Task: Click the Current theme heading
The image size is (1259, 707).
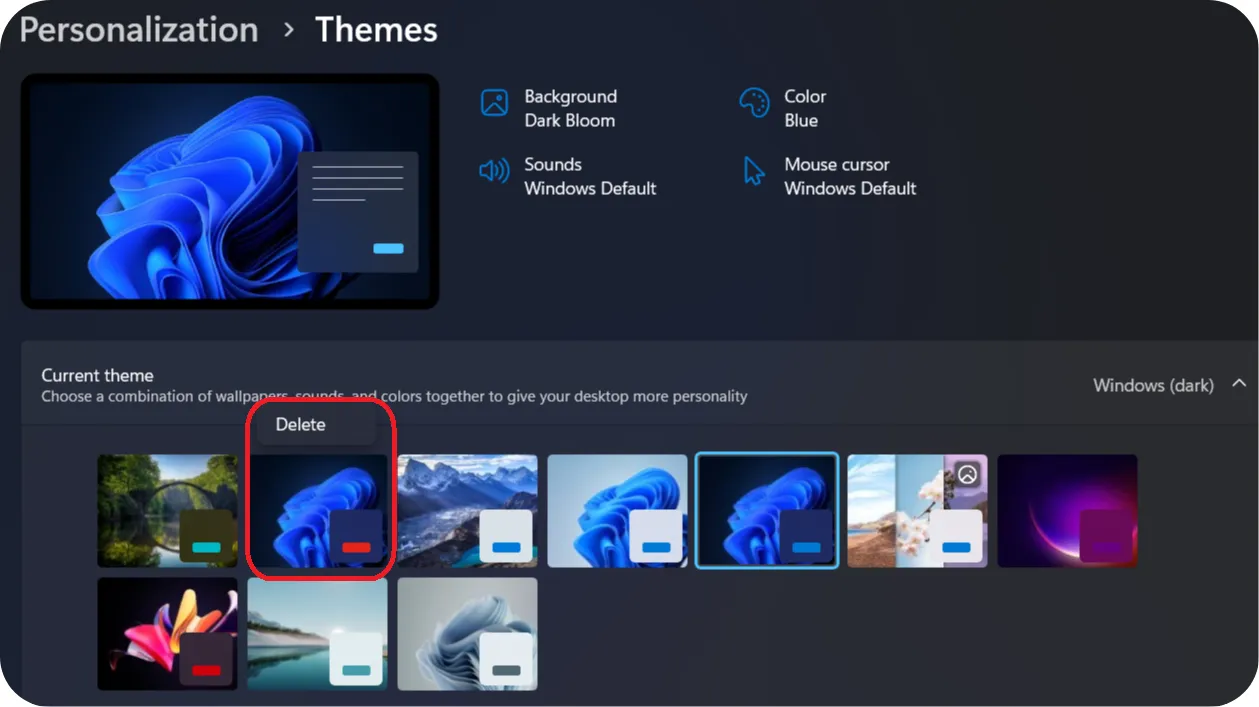Action: coord(97,375)
